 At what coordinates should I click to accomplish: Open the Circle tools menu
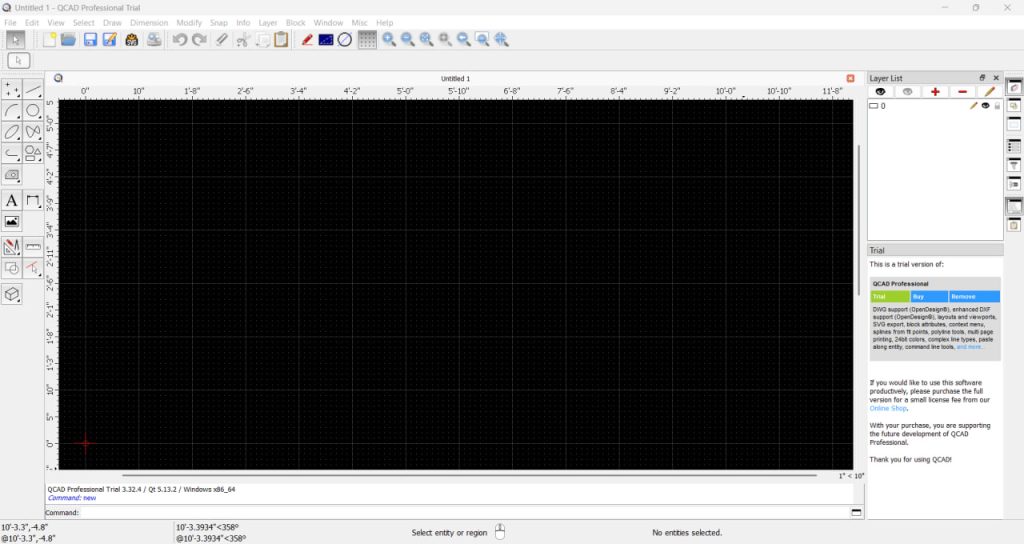(x=33, y=110)
